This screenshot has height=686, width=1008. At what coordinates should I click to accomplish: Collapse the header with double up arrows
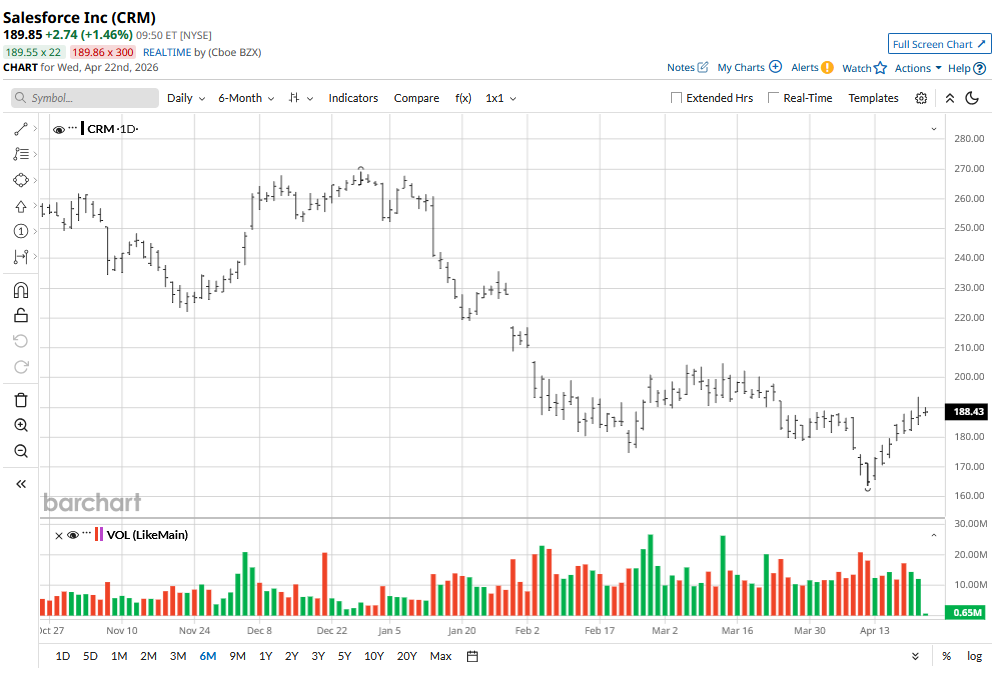click(950, 98)
